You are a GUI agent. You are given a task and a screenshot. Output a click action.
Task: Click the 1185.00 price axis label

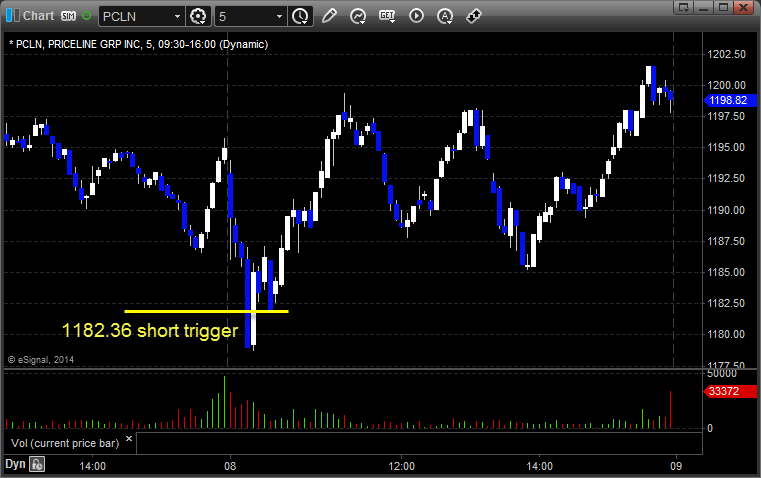pos(726,272)
